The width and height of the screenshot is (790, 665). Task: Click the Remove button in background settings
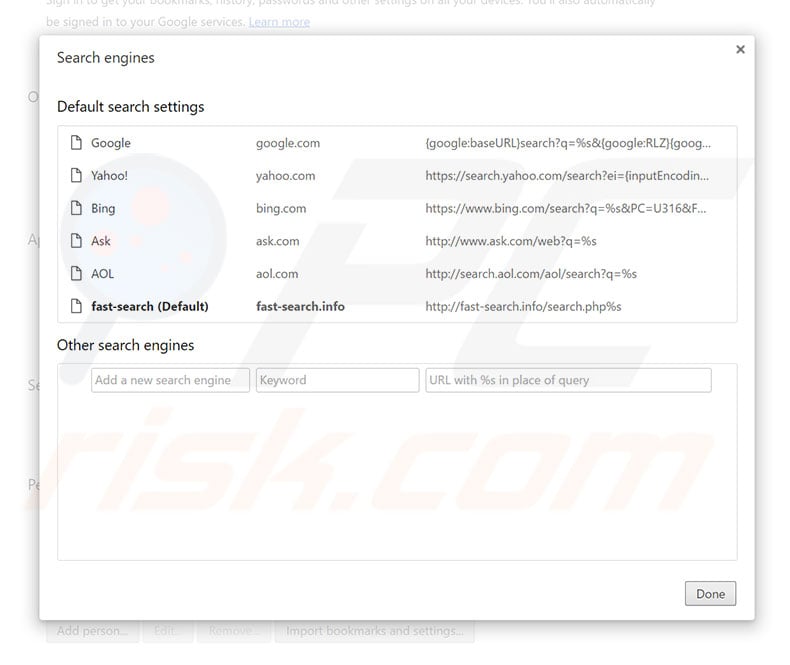234,631
